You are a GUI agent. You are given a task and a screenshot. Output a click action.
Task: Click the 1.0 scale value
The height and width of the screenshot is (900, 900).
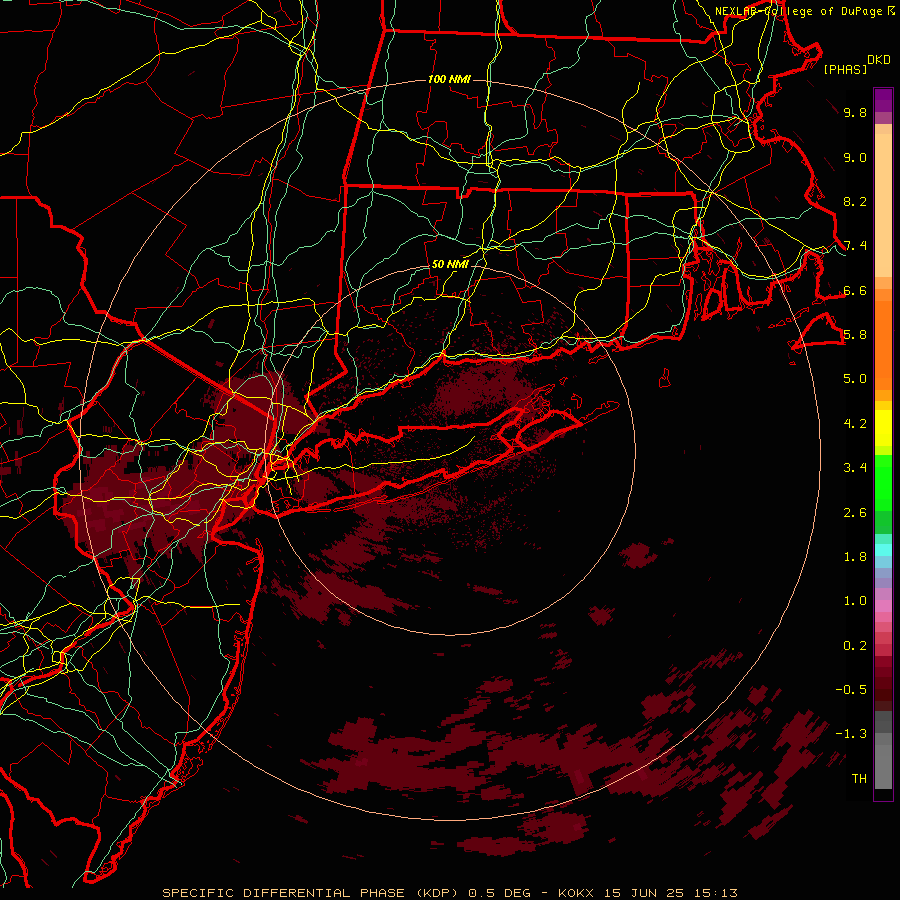(x=855, y=601)
